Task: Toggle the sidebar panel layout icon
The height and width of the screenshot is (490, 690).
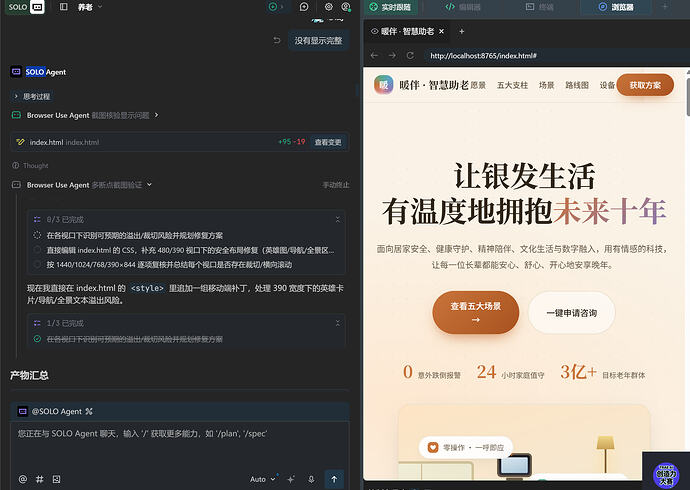Action: coord(64,7)
